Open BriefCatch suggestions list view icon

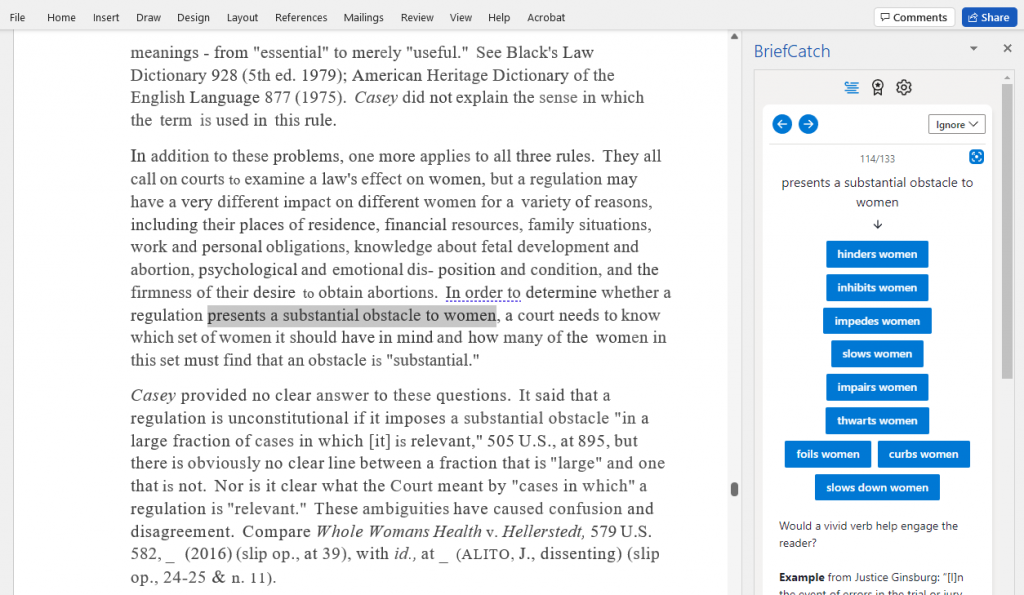851,88
